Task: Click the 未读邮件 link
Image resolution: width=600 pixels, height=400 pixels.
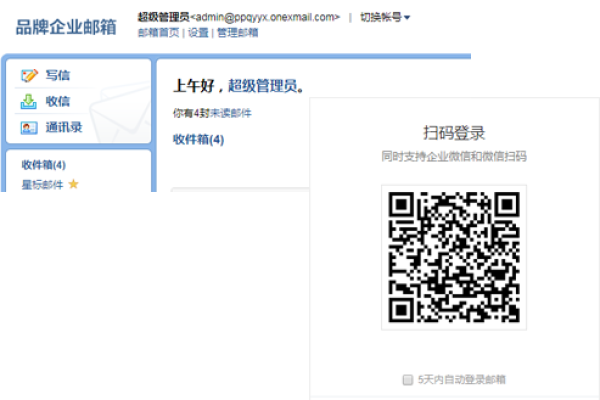Action: pos(231,113)
